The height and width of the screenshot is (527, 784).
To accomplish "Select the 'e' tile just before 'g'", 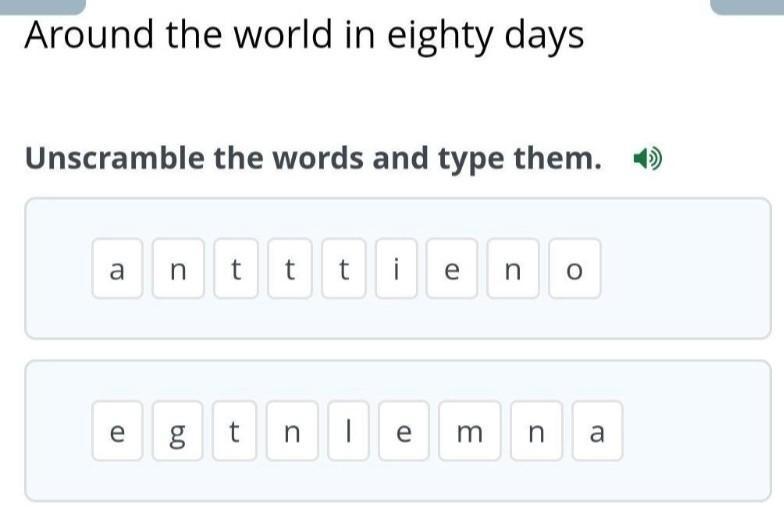I will tap(118, 432).
